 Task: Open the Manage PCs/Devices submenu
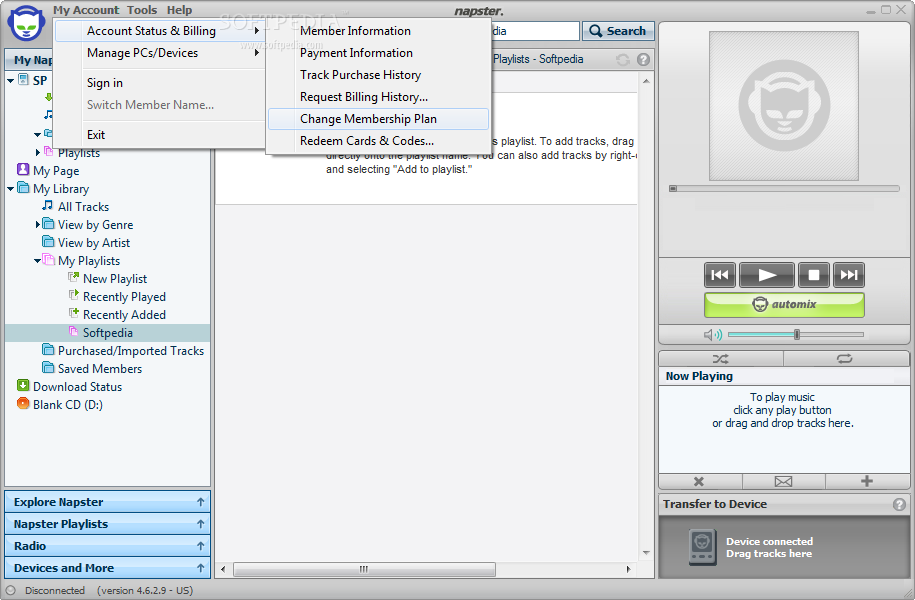point(159,53)
